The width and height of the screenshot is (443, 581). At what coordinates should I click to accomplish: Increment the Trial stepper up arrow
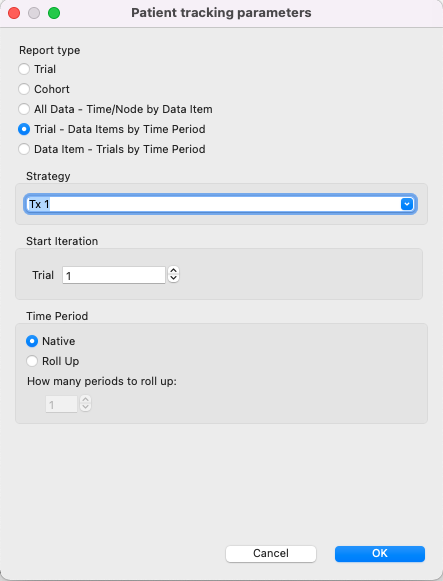coord(173,271)
